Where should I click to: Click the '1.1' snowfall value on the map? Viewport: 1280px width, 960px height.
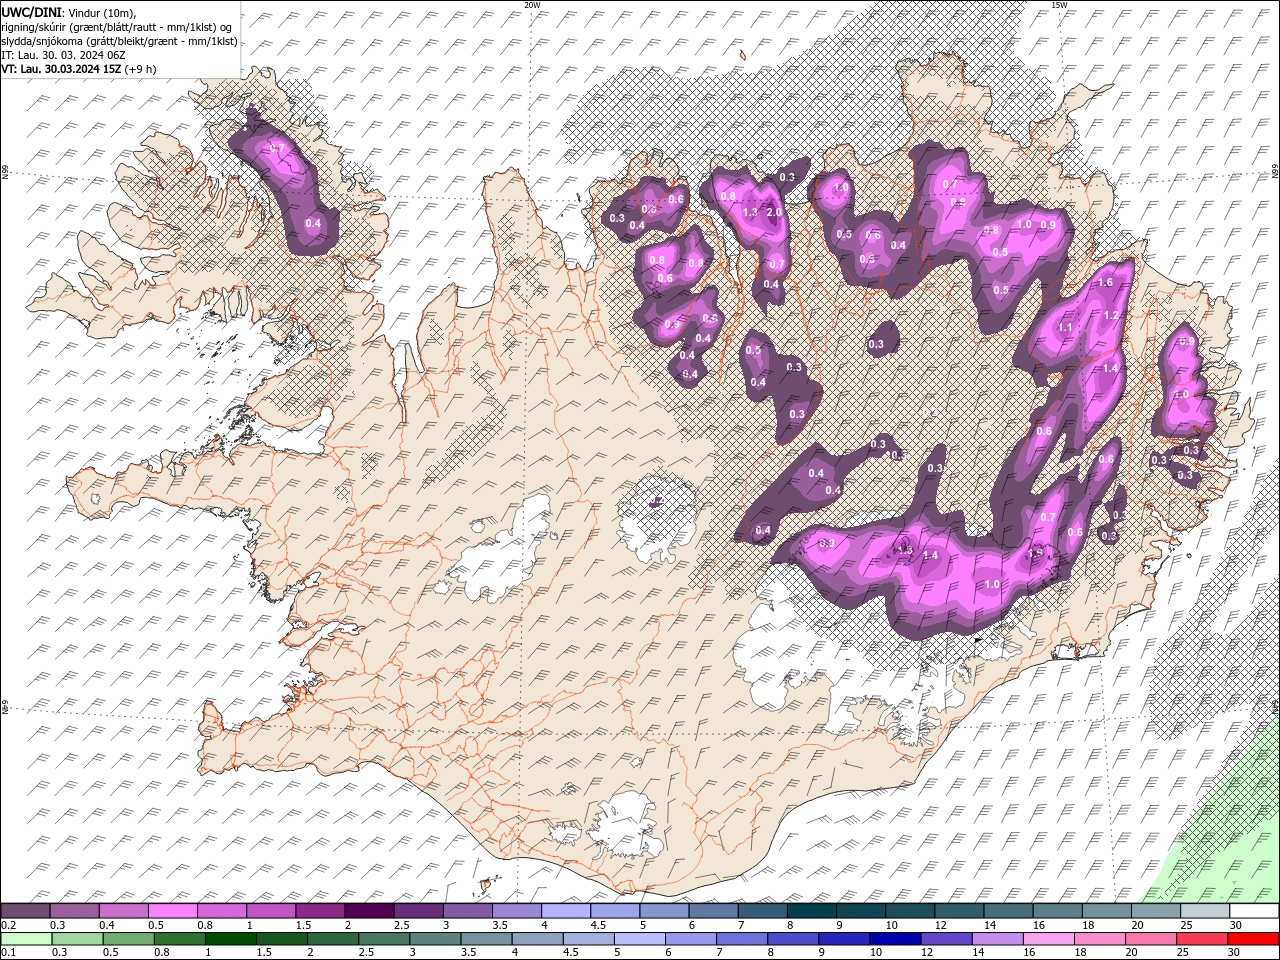(x=1065, y=328)
